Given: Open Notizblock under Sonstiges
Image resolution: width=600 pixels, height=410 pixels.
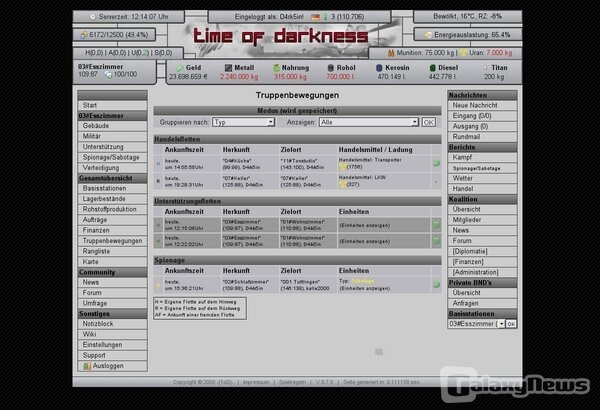Looking at the screenshot, I should 112,324.
